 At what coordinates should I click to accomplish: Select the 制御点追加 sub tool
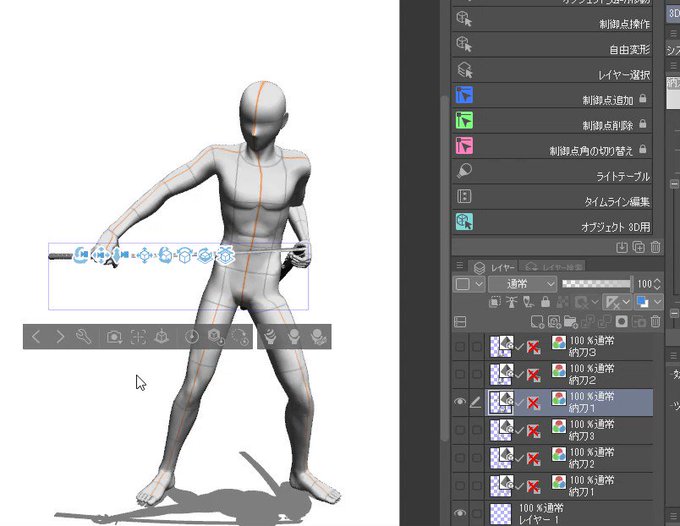point(552,95)
